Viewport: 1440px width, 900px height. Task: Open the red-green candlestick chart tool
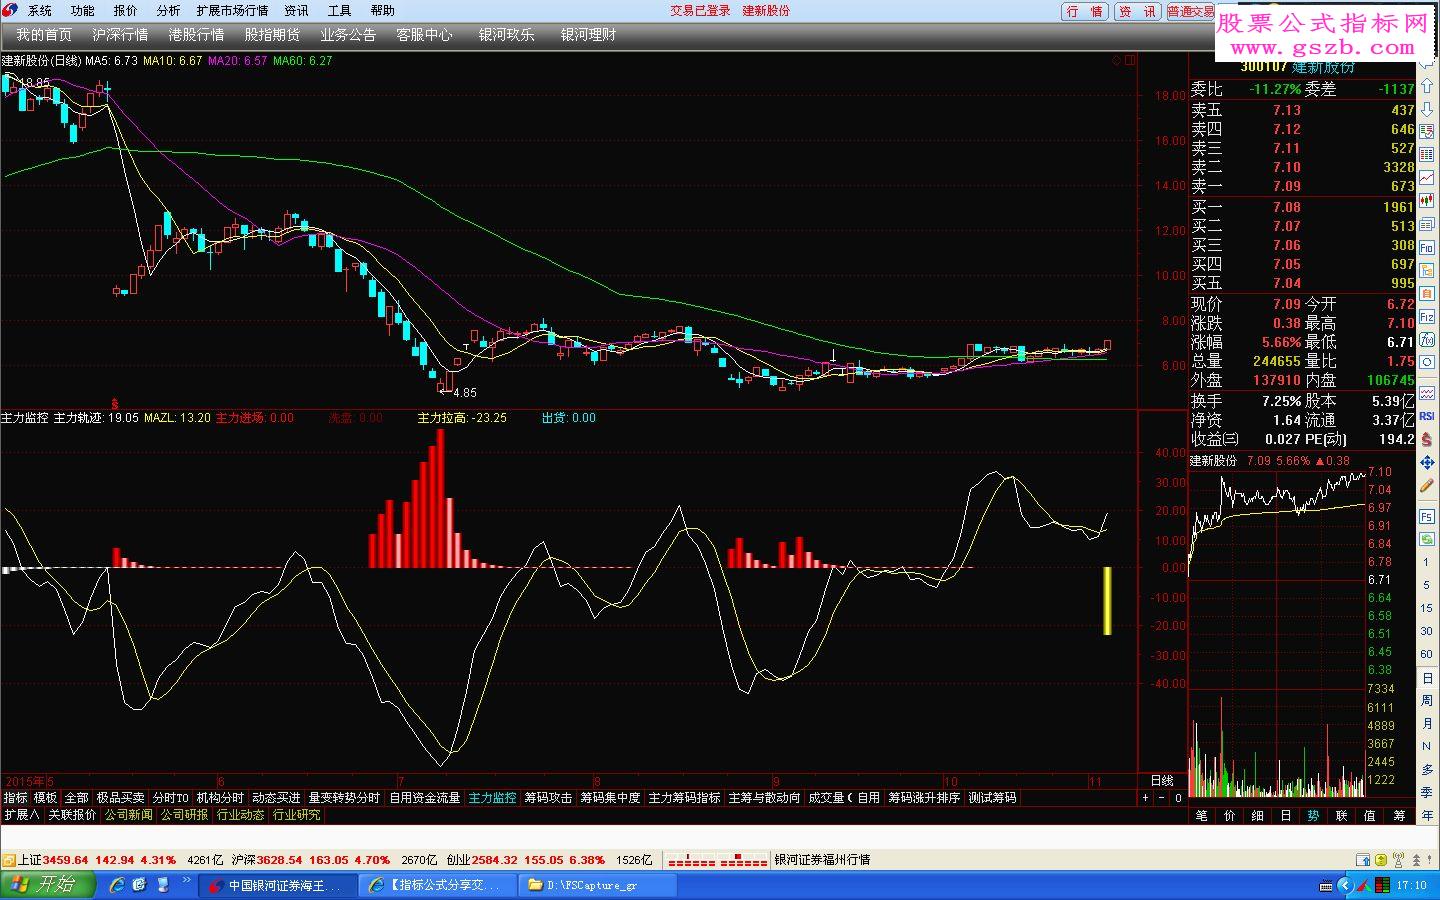1427,201
